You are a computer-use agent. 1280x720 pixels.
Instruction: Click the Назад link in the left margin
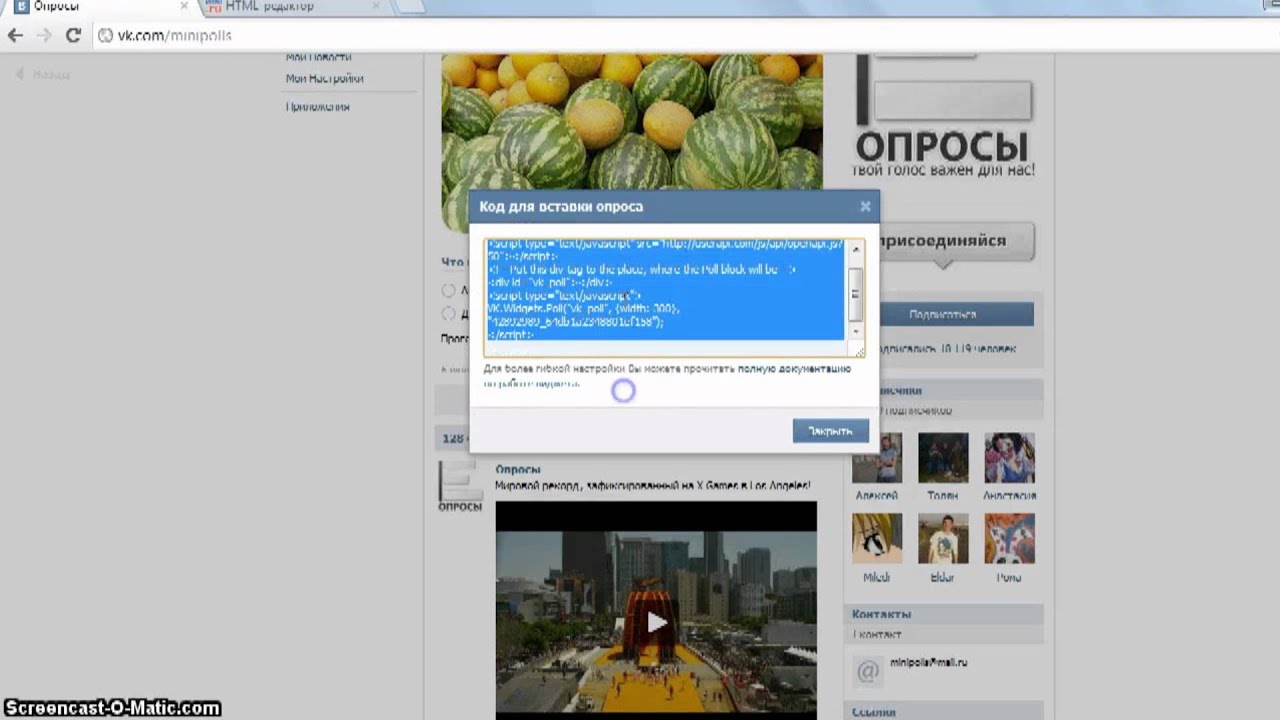[43, 74]
